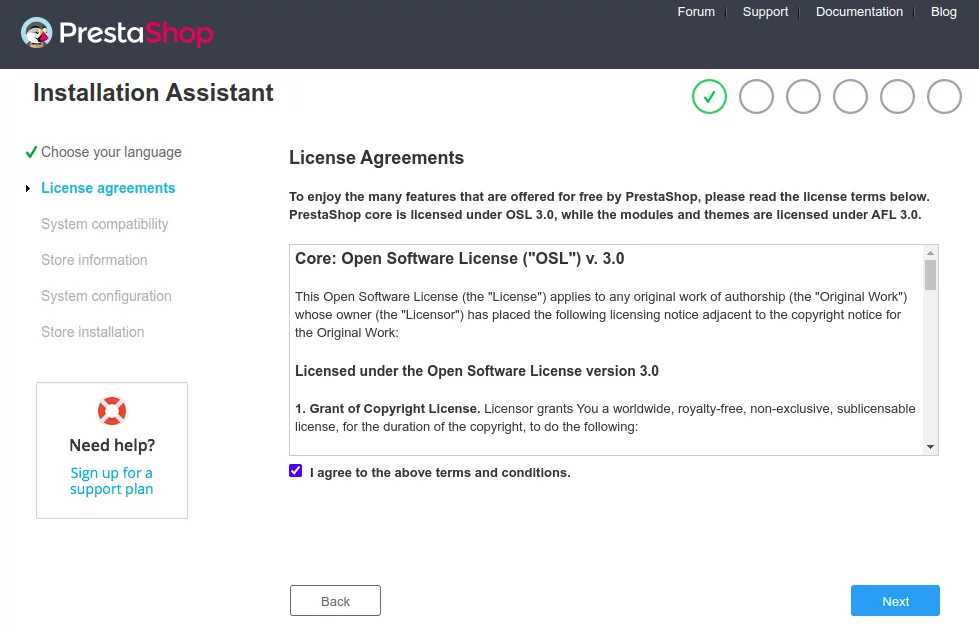979x633 pixels.
Task: Click the license box scroll up arrow
Action: pos(930,253)
